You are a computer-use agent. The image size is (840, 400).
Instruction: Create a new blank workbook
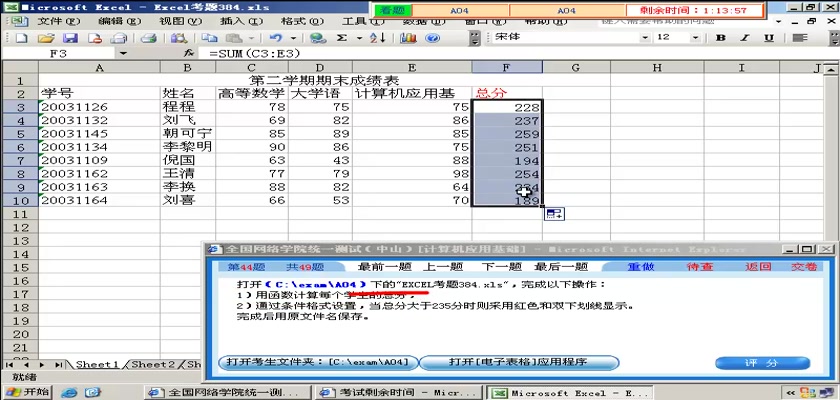(20, 38)
